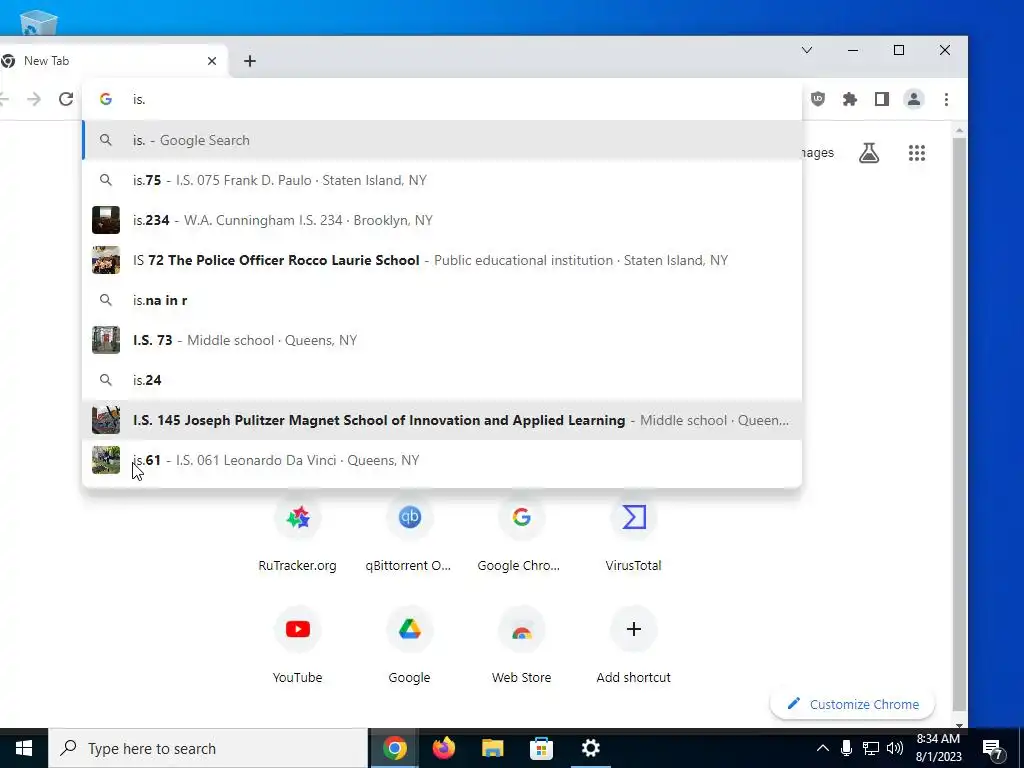Click the forward navigation arrow
Viewport: 1024px width, 768px height.
34,99
